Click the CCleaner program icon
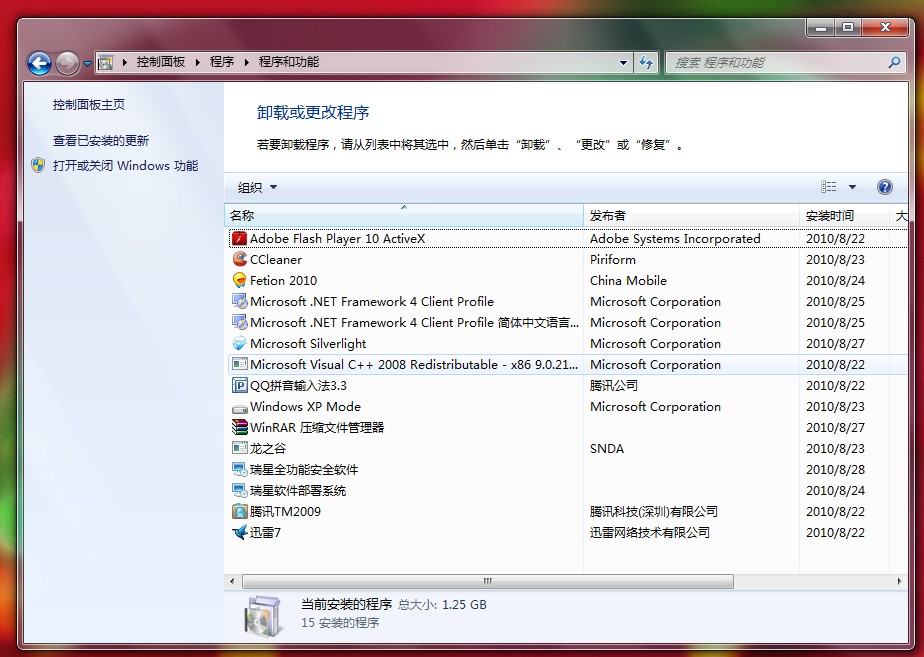Screen dimensions: 924x657 click(239, 259)
